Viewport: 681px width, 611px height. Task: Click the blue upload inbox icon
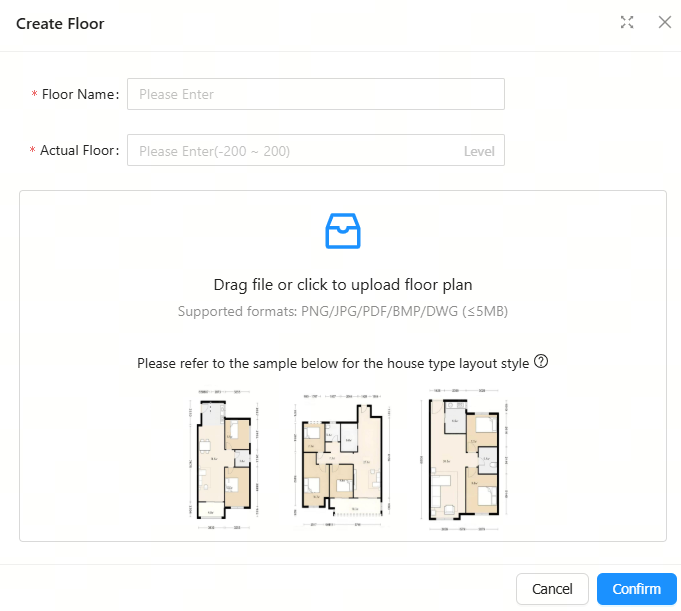point(343,231)
